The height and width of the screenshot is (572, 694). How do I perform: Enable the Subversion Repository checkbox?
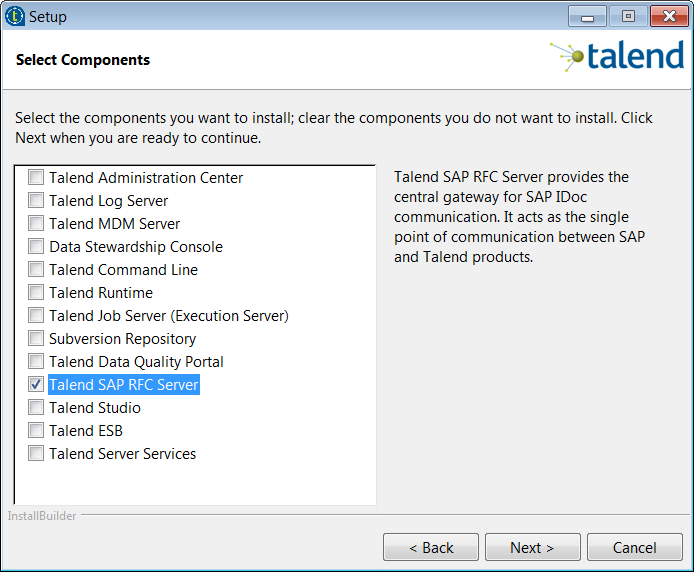click(x=36, y=339)
